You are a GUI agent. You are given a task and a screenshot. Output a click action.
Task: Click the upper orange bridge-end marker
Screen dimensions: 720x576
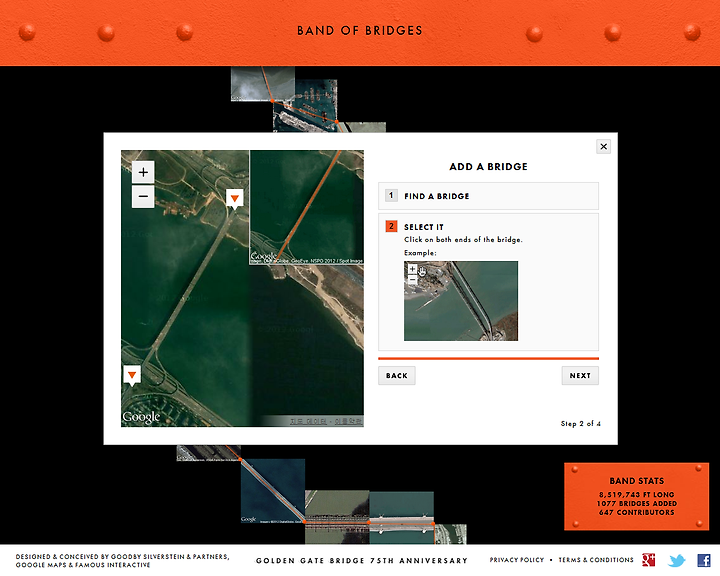point(235,199)
